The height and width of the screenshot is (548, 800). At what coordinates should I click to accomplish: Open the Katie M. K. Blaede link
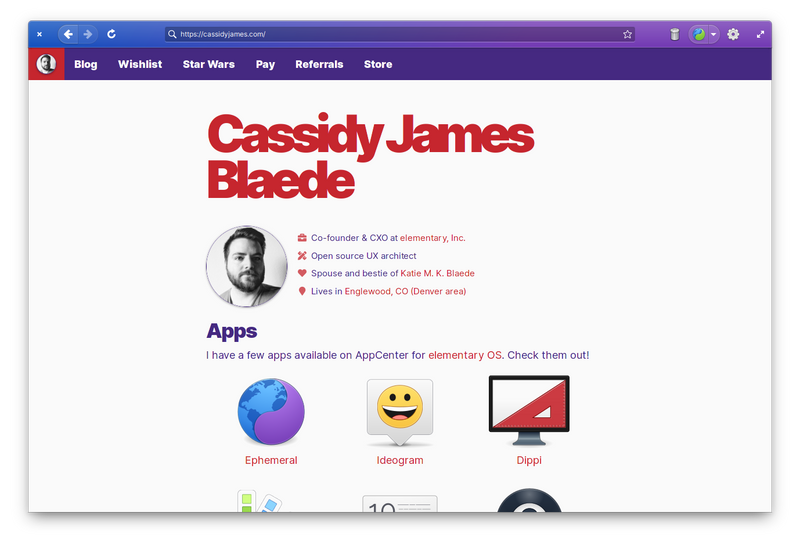(437, 273)
